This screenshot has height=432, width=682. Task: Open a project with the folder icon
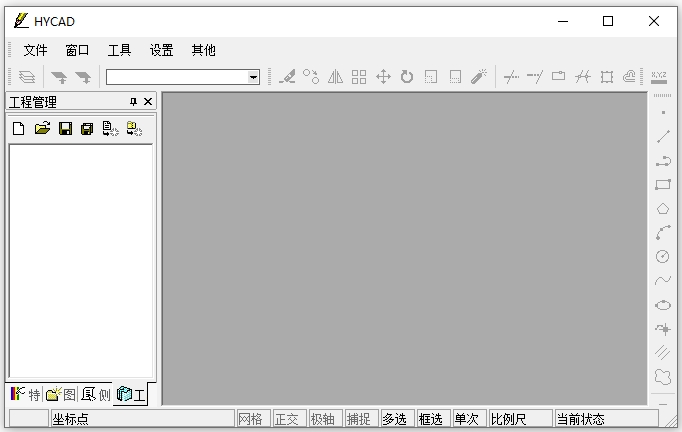coord(42,129)
